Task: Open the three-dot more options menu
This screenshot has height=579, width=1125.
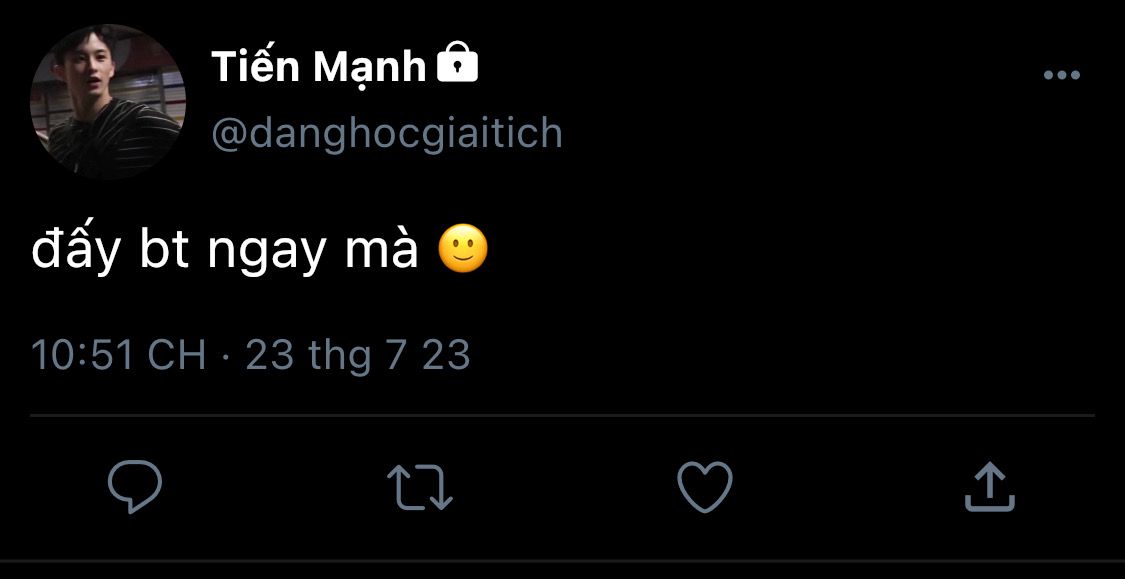Action: pyautogui.click(x=1061, y=75)
